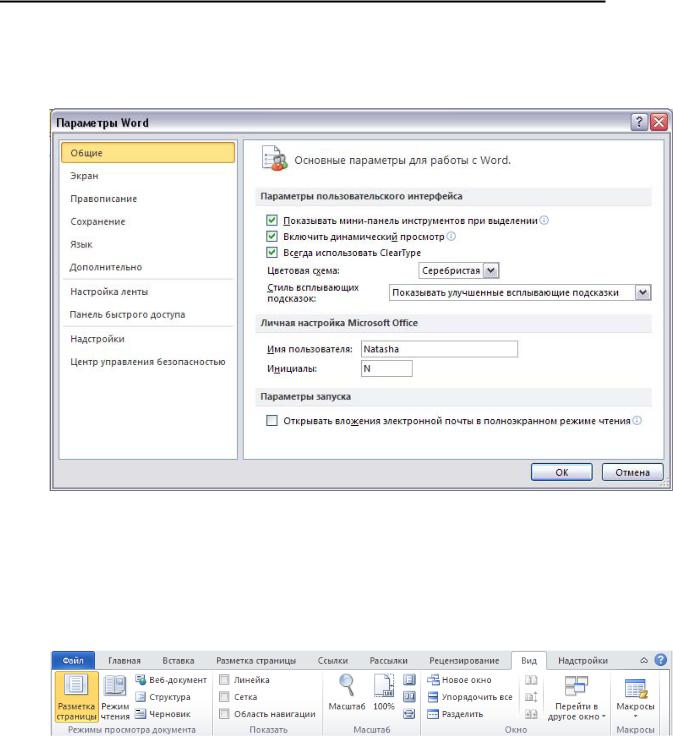Close the Параметры Word dialog
The width and height of the screenshot is (673, 736).
coord(659,122)
